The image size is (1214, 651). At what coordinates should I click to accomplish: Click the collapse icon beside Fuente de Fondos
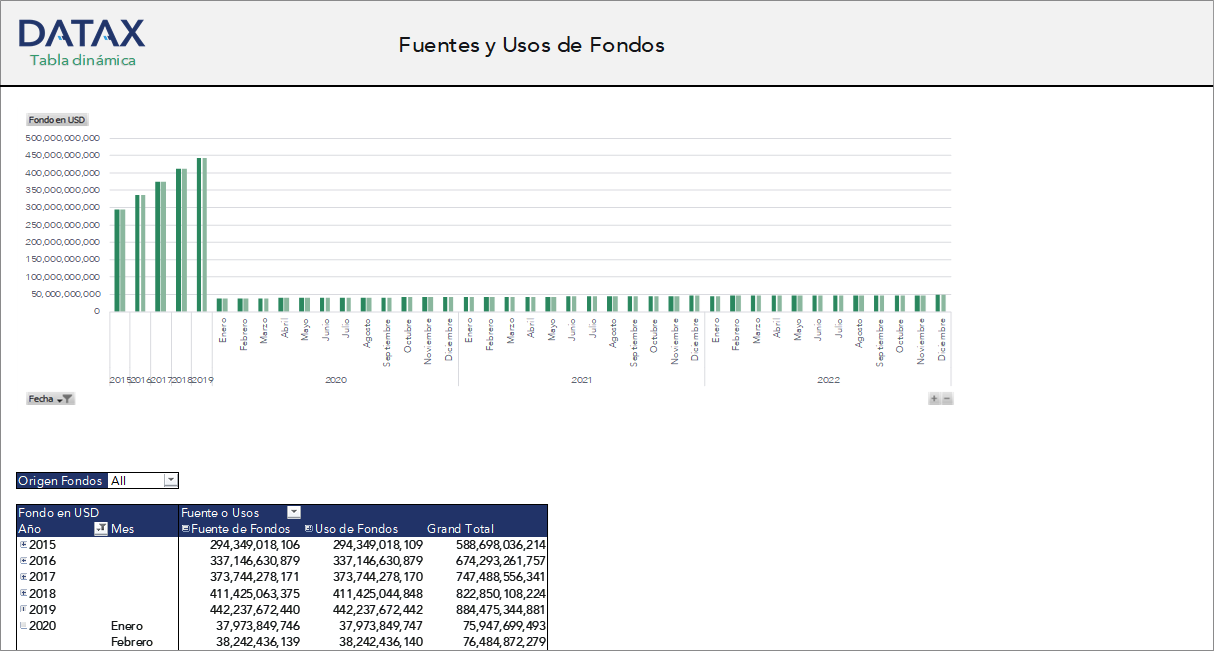click(x=184, y=528)
